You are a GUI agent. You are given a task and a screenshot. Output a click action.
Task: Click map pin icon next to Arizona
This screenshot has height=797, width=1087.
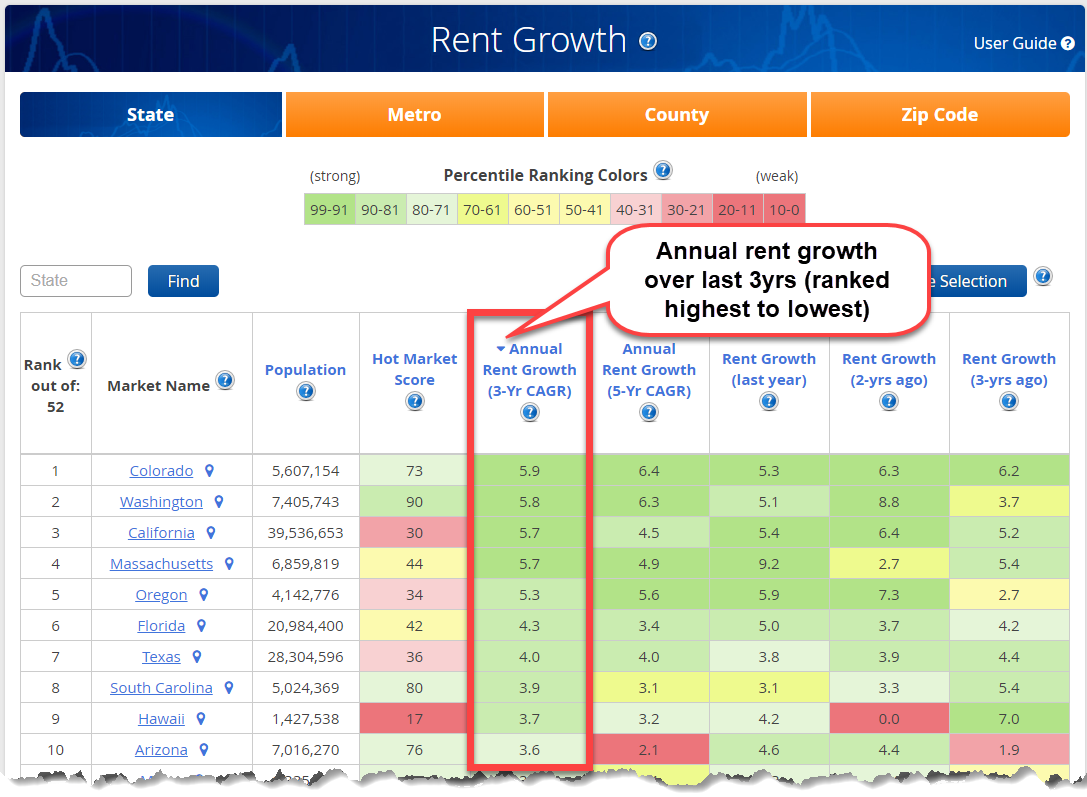click(x=204, y=750)
